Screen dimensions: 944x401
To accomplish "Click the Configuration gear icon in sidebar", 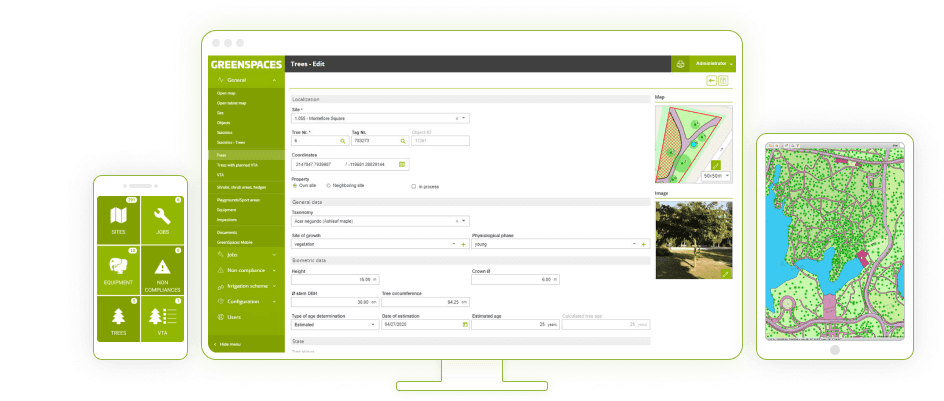I will (220, 302).
